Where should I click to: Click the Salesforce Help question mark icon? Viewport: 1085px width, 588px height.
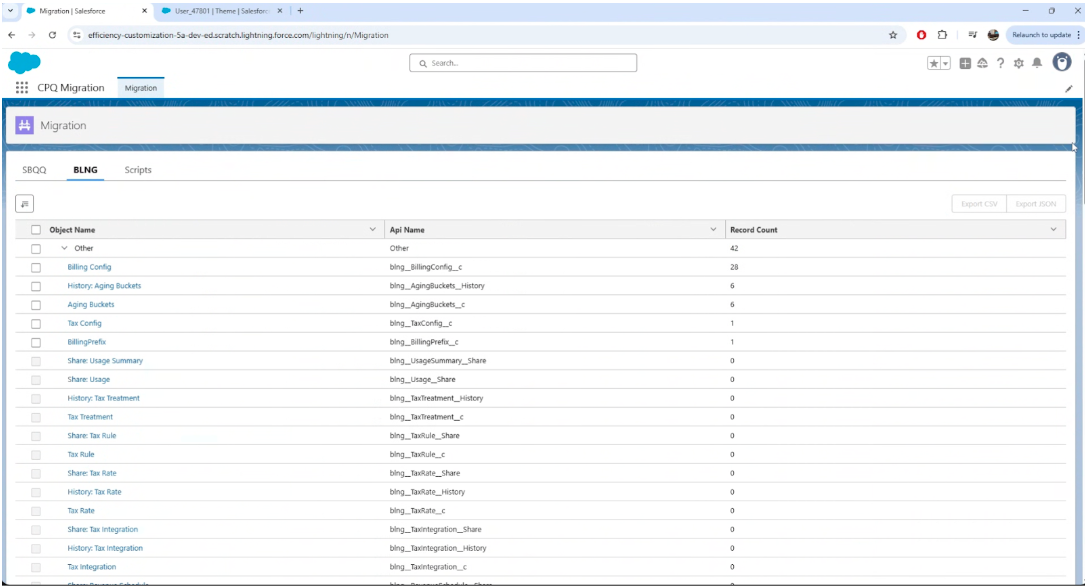click(1000, 63)
